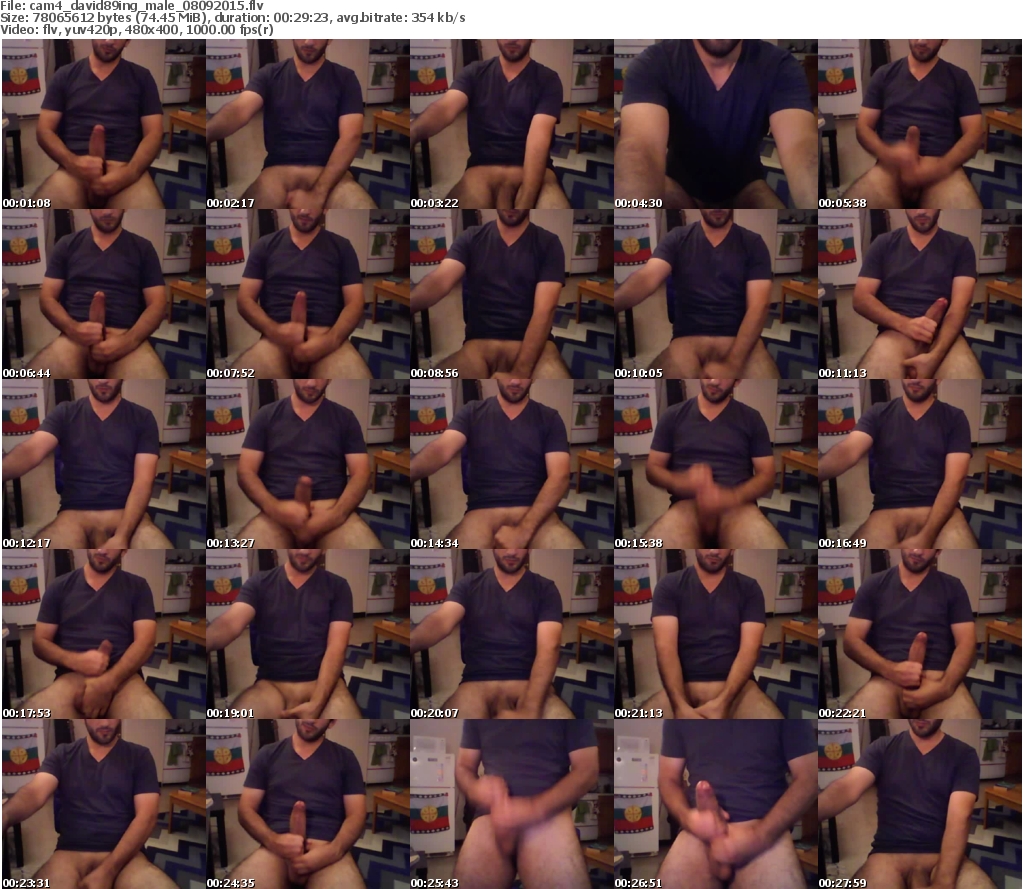
Task: Choose the frame stamped 00:21:13
Action: coord(716,634)
